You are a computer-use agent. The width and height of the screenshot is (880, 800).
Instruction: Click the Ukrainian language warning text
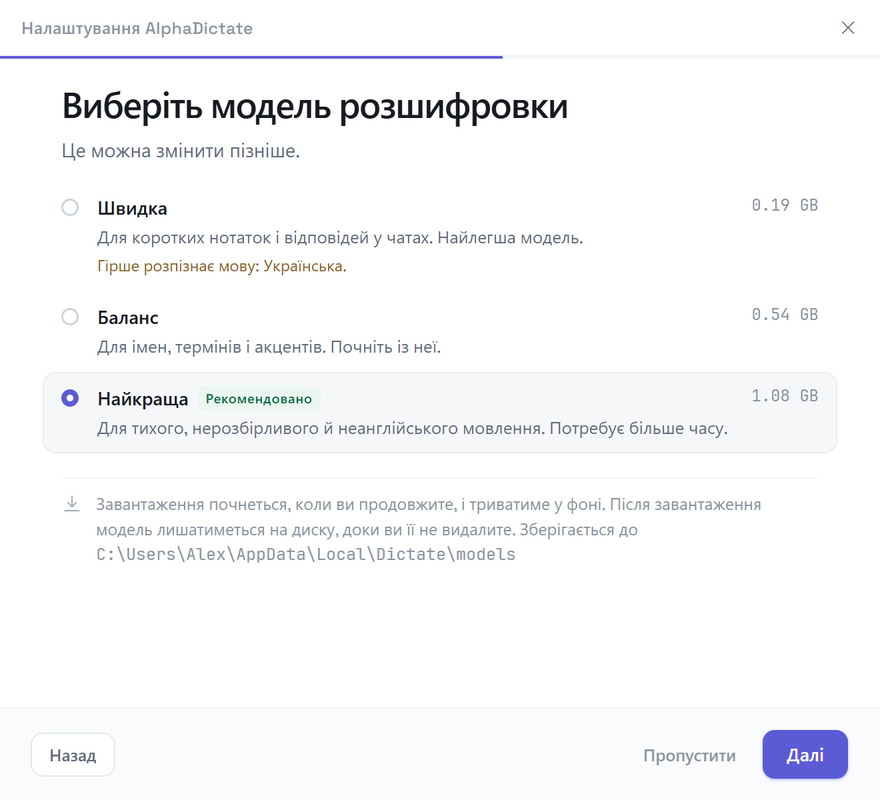tap(222, 266)
